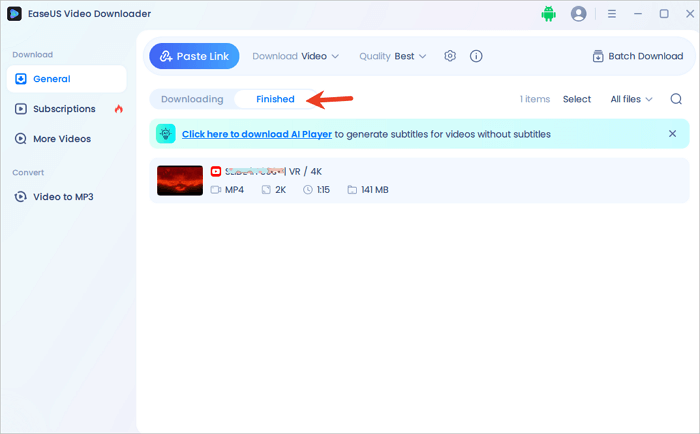Click the EaseUS Video Downloader logo
Screen dimensions: 700x434
coord(14,14)
